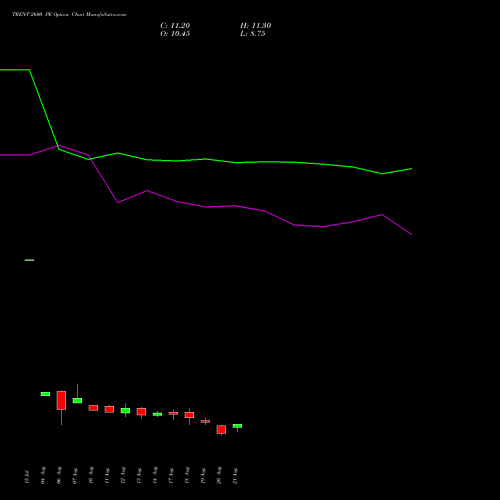Image resolution: width=500 pixels, height=500 pixels.
Task: Click the red 18 Aug candlestick
Action: (x=189, y=415)
